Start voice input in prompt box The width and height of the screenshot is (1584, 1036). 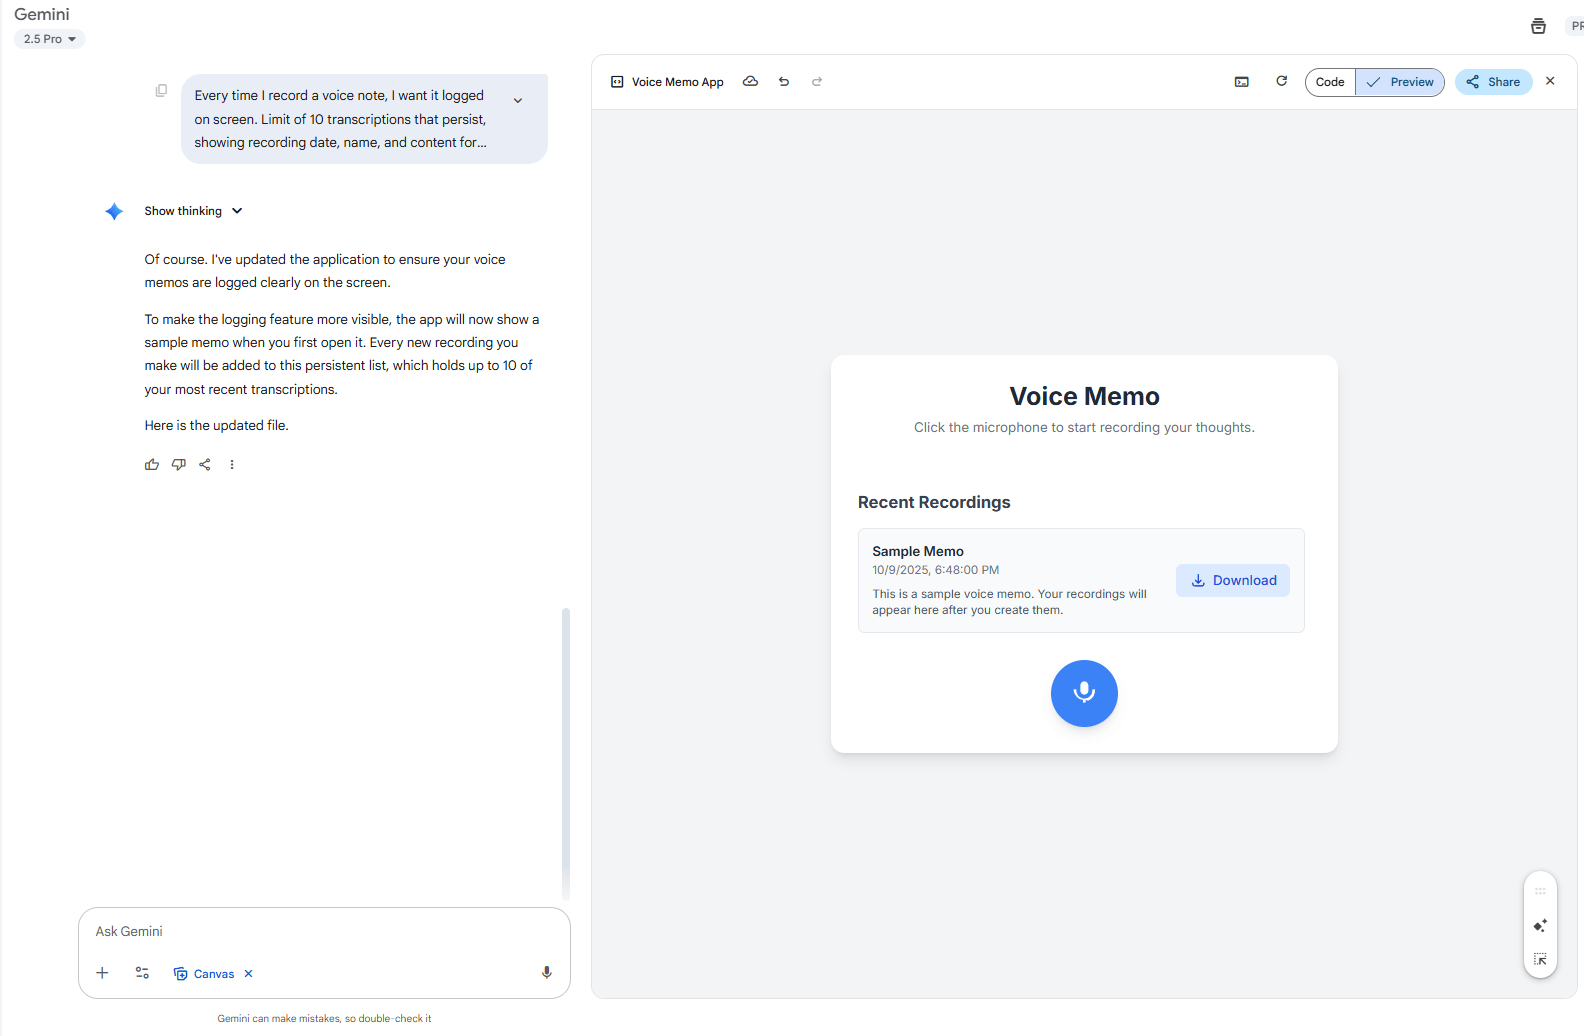point(547,973)
